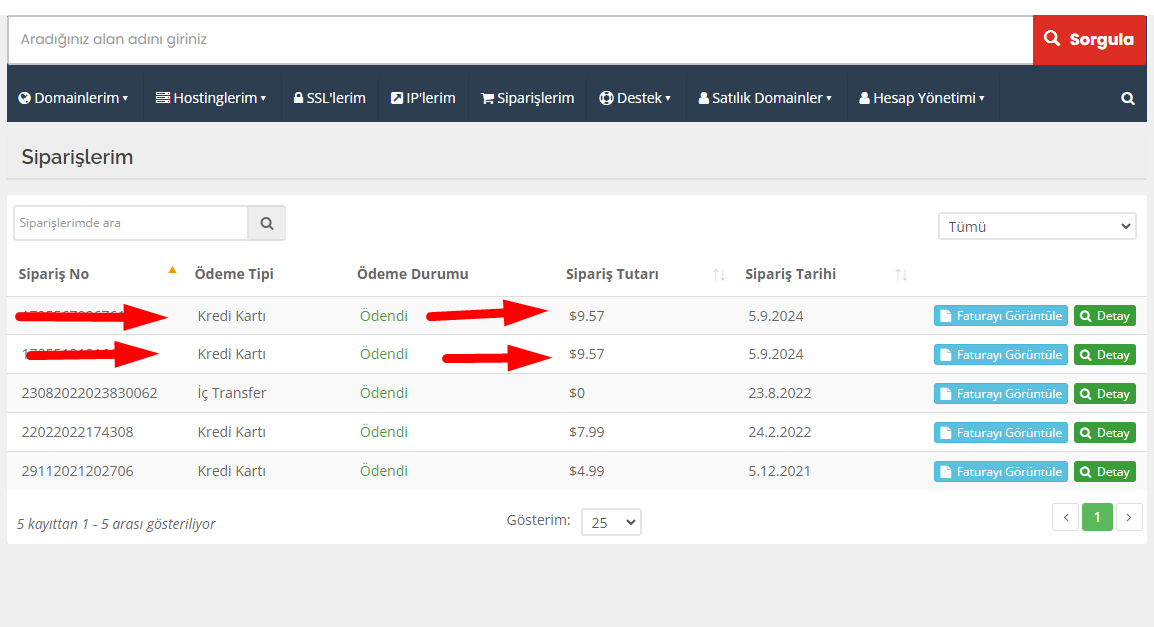This screenshot has width=1154, height=627.
Task: Click the navbar magnifier search icon
Action: click(x=1128, y=99)
